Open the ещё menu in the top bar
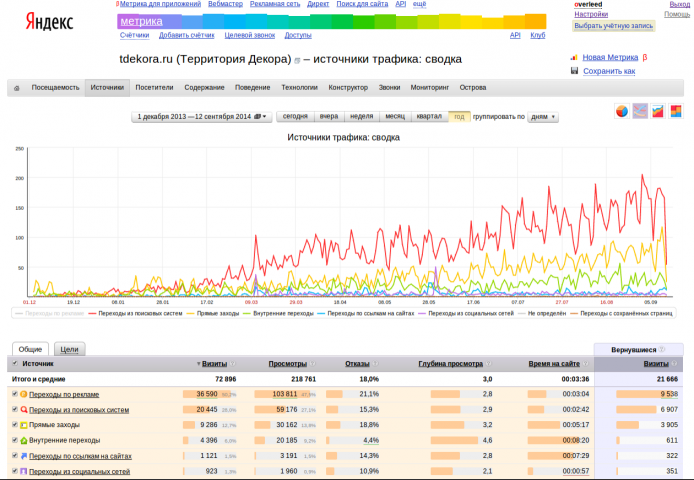694x480 pixels. [x=419, y=4]
